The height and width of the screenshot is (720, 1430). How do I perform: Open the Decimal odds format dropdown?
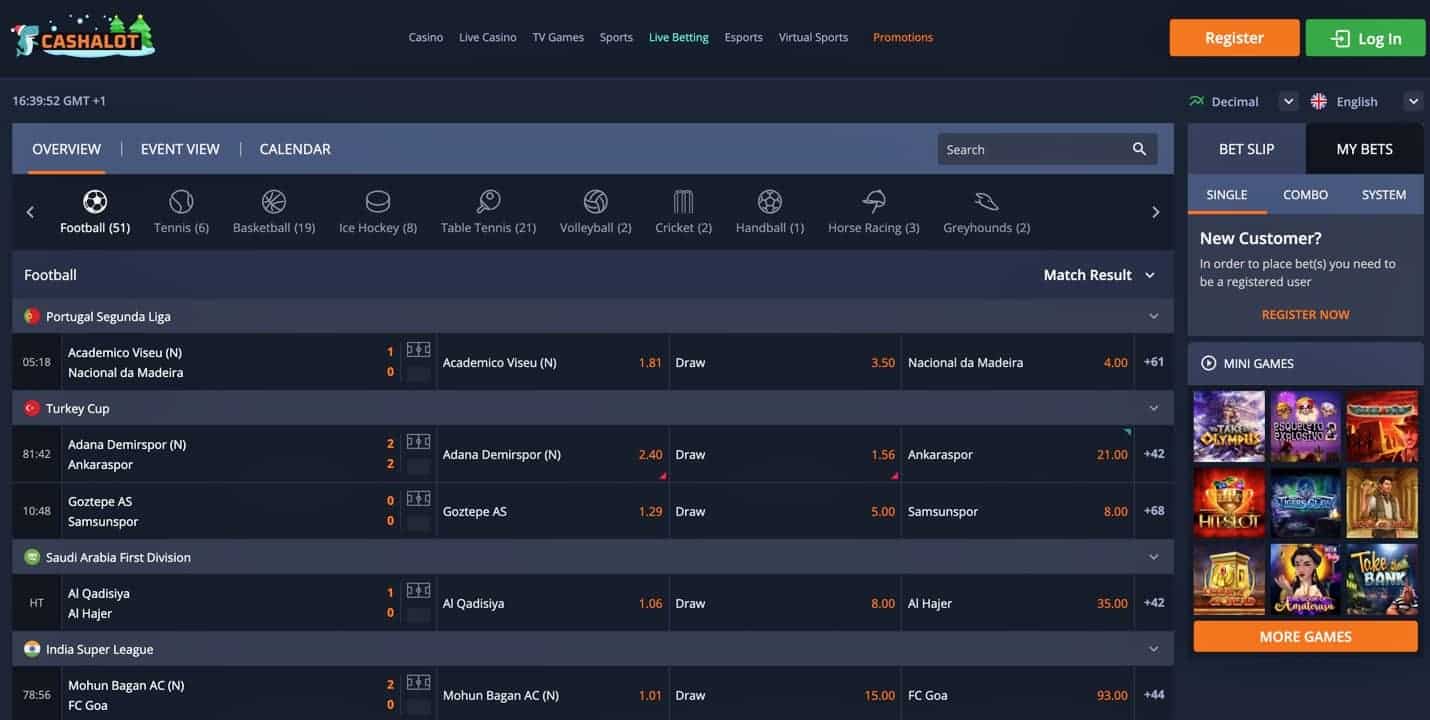pyautogui.click(x=1288, y=101)
